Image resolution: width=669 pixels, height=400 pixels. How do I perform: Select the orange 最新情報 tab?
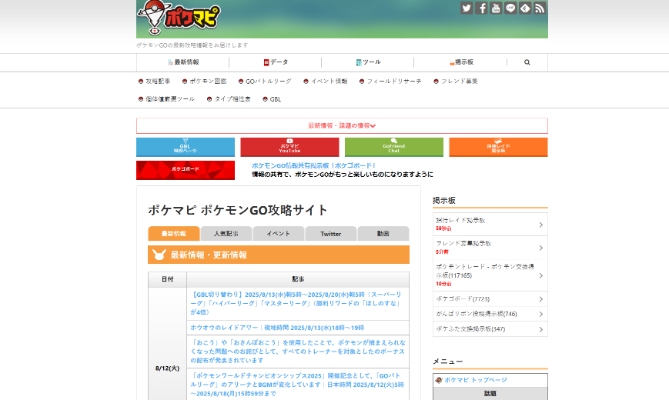coord(174,234)
